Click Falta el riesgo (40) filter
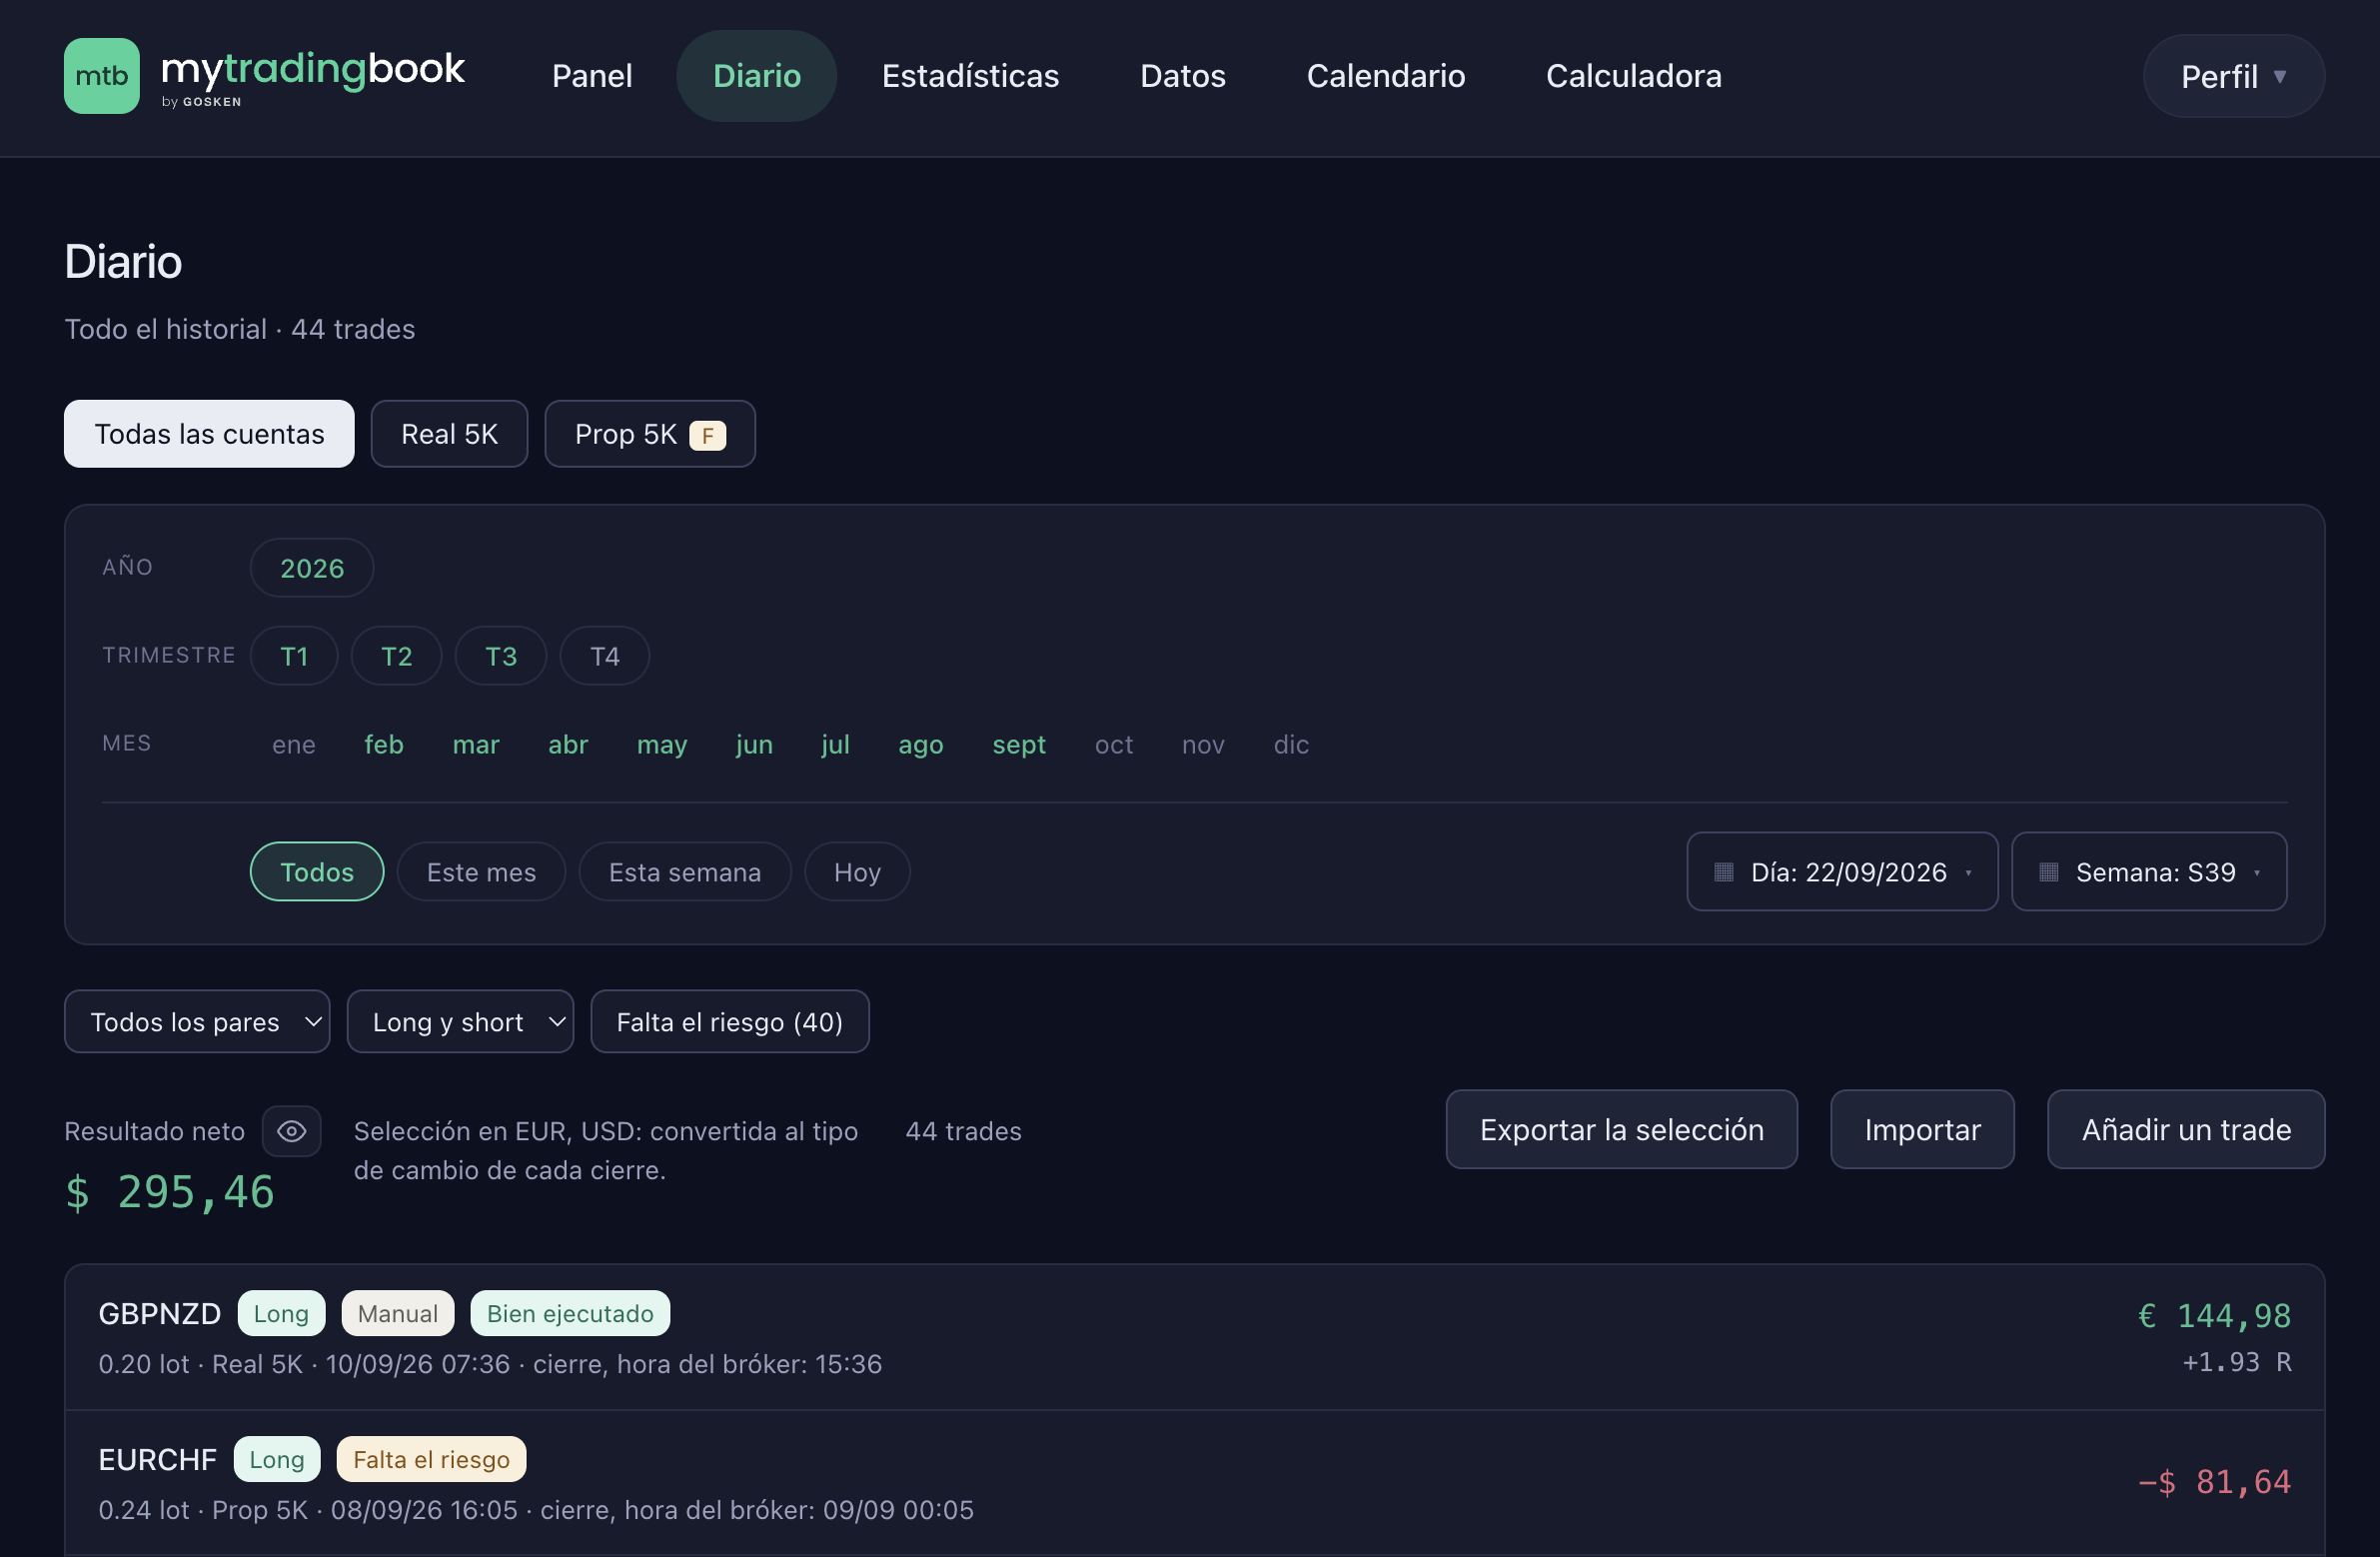This screenshot has width=2380, height=1557. [x=730, y=1022]
